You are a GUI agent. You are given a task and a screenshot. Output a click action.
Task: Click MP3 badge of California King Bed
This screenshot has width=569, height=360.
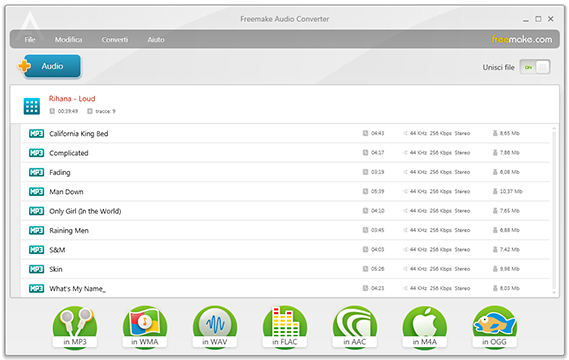(x=36, y=134)
